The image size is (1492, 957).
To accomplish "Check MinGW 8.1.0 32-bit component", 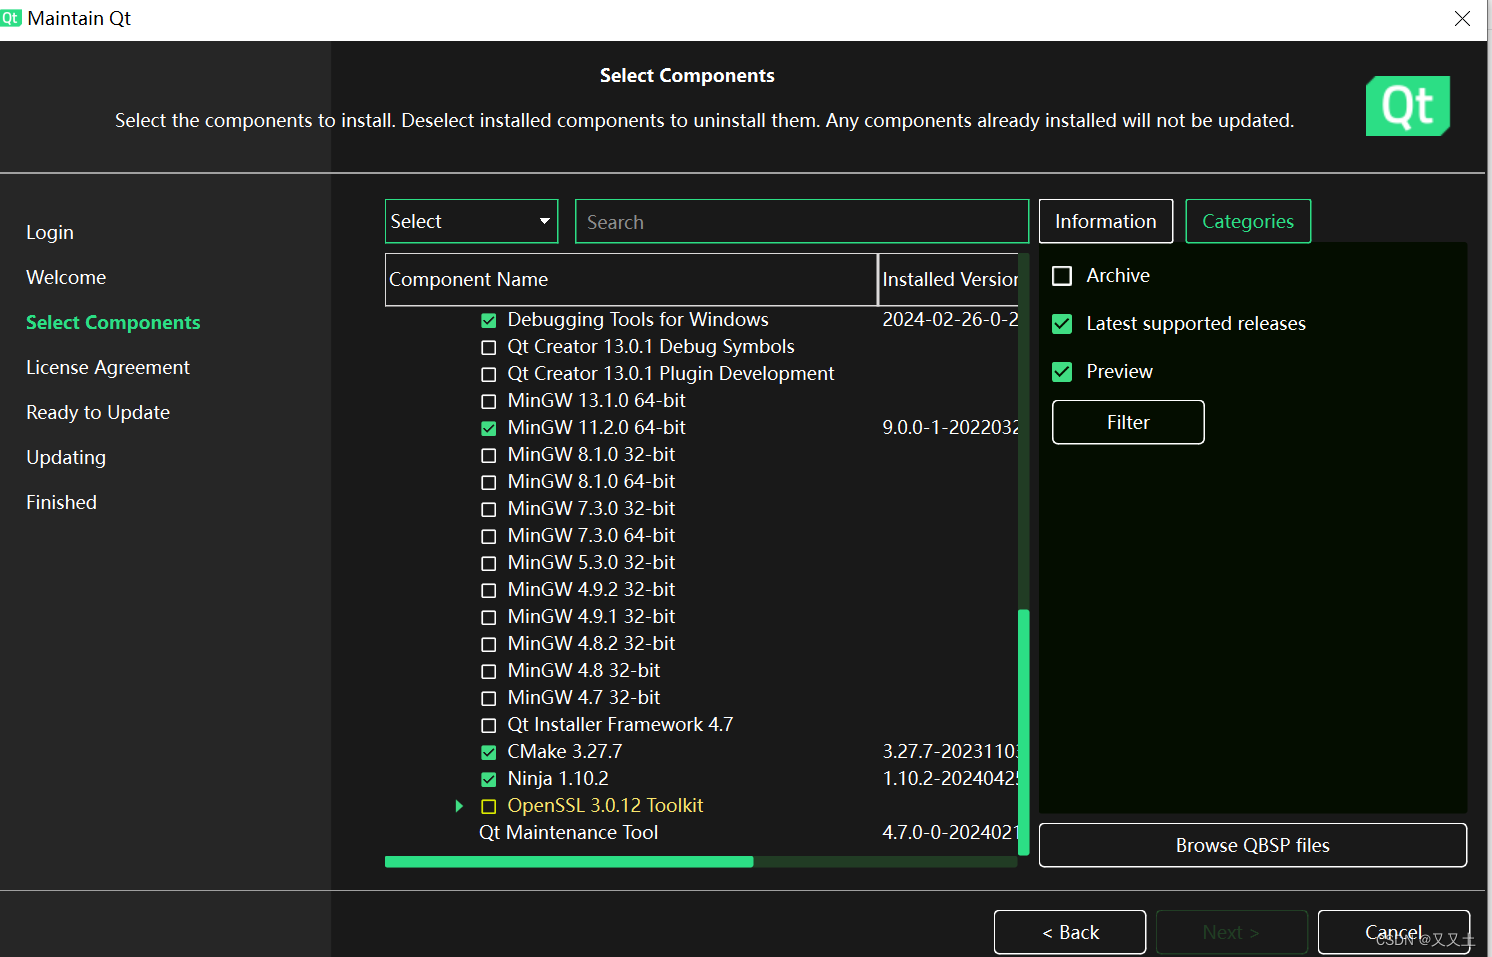I will pyautogui.click(x=489, y=456).
